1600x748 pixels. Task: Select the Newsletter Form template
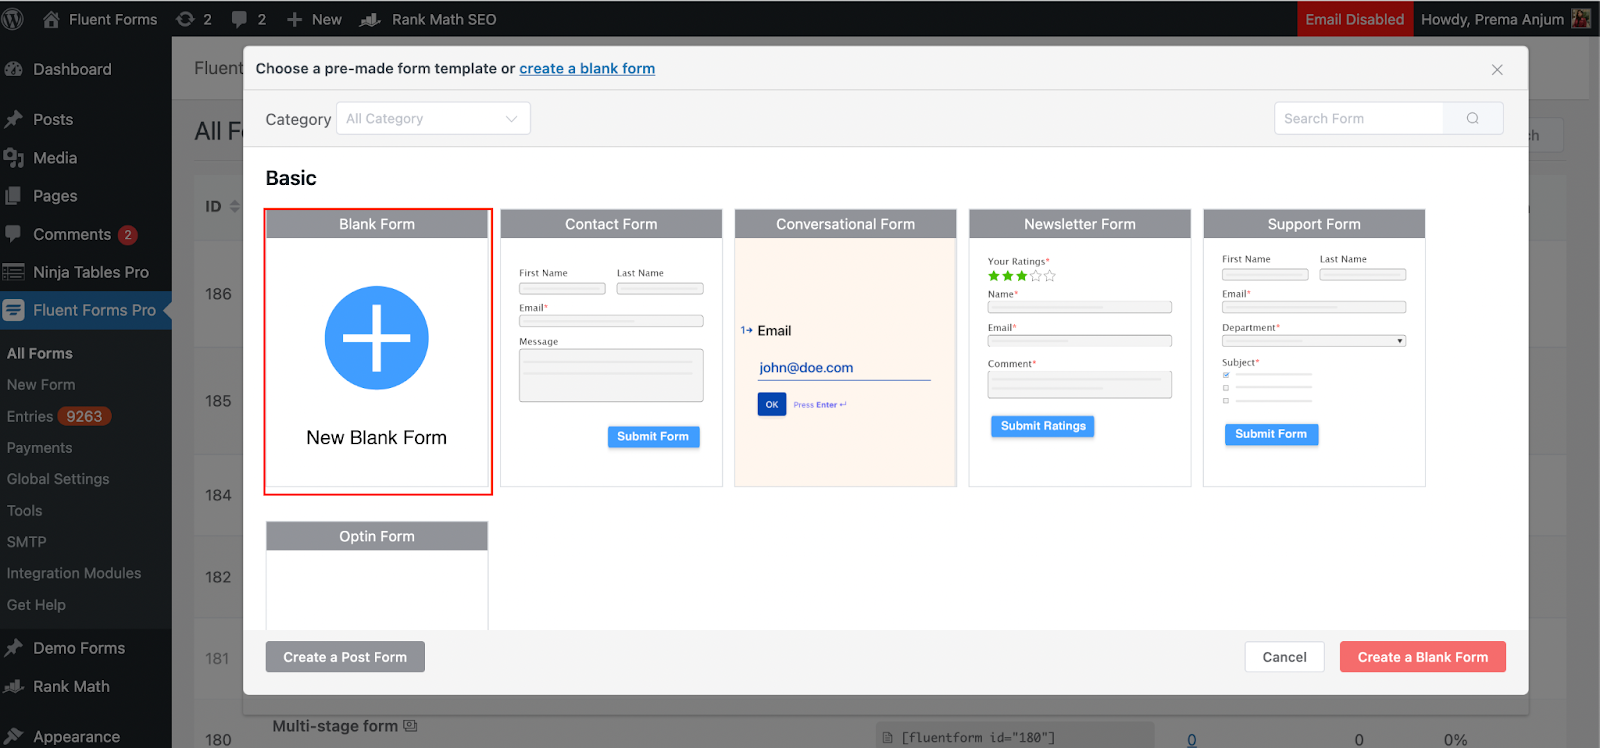coord(1080,347)
